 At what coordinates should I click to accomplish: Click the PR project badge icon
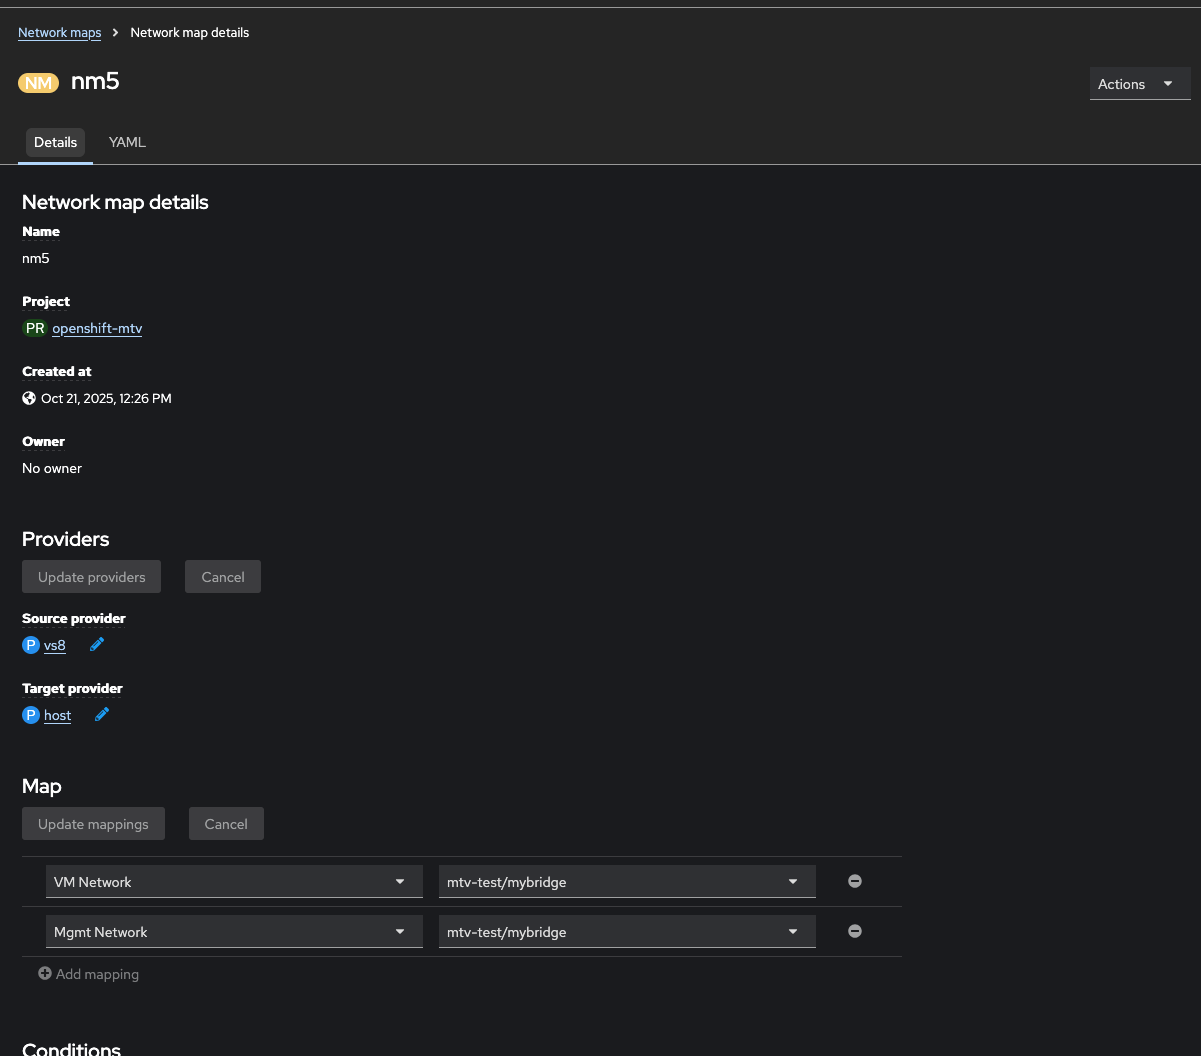[x=35, y=328]
